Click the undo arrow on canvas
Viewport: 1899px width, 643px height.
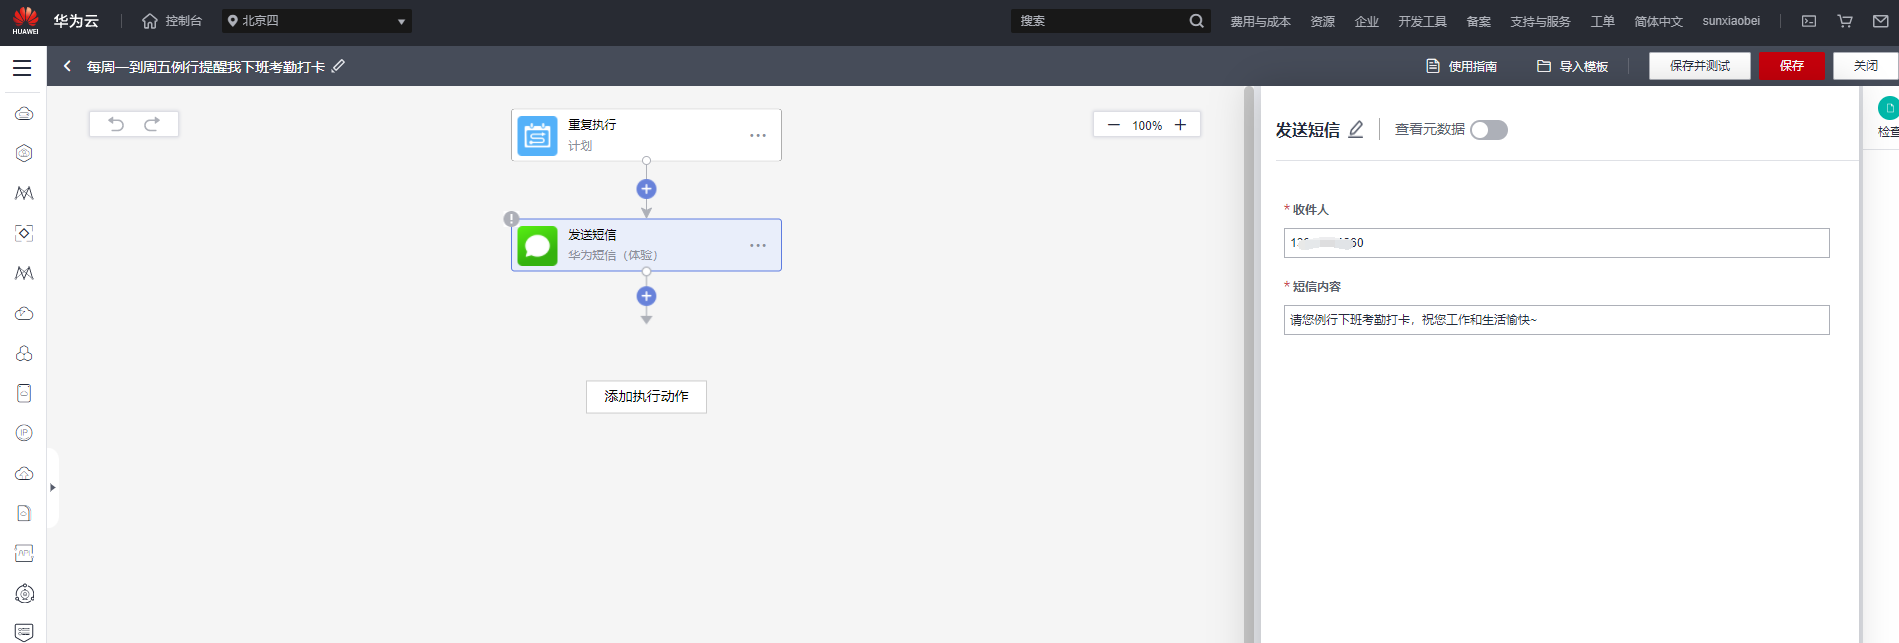pyautogui.click(x=116, y=124)
